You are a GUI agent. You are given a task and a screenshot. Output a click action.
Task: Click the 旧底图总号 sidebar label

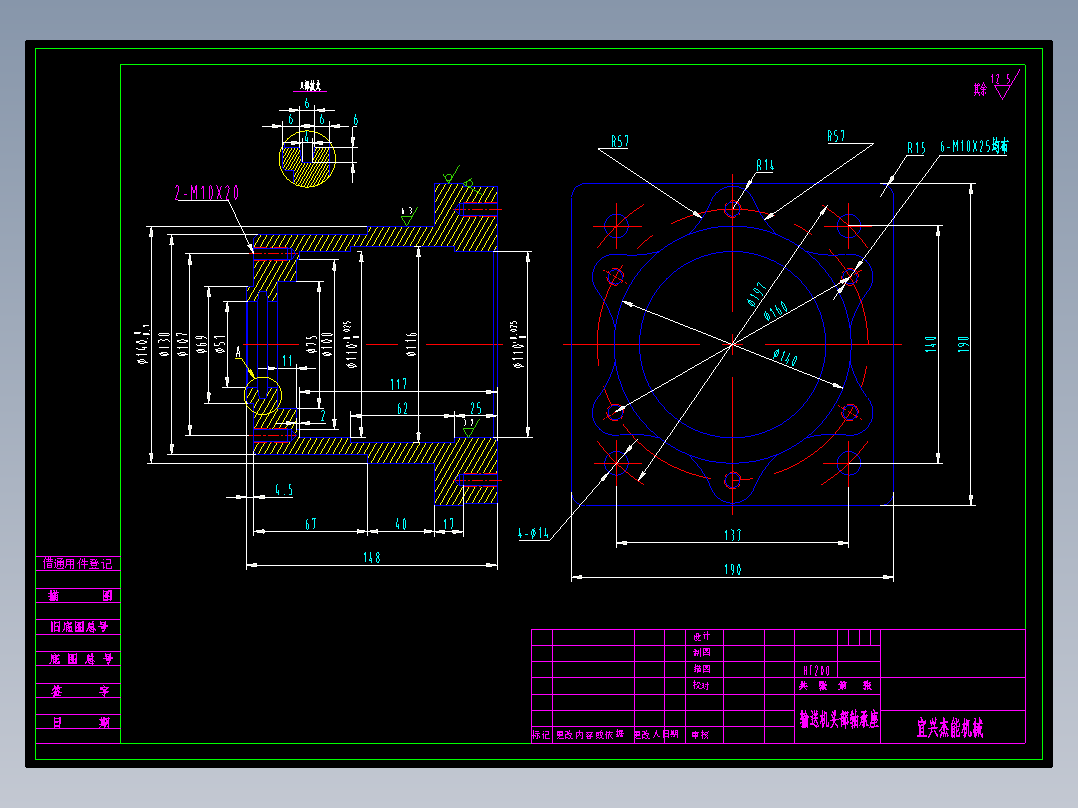(x=79, y=626)
